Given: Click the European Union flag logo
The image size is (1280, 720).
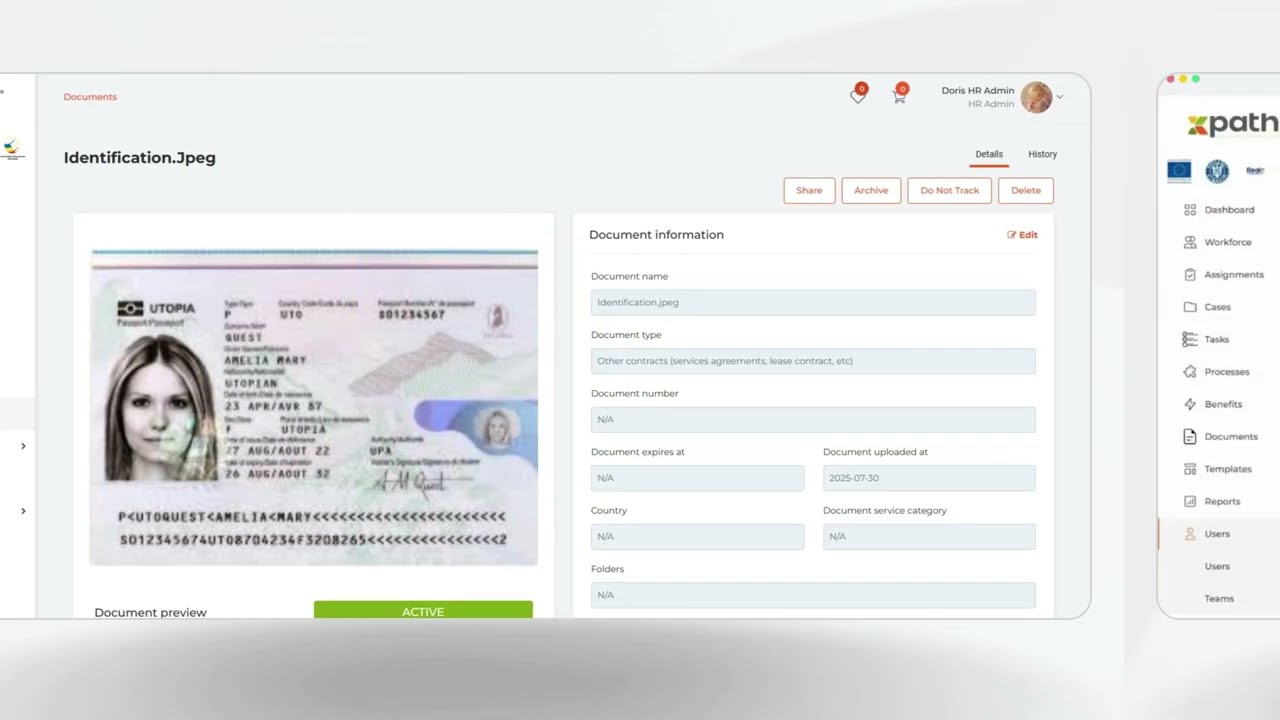Looking at the screenshot, I should click(1179, 171).
